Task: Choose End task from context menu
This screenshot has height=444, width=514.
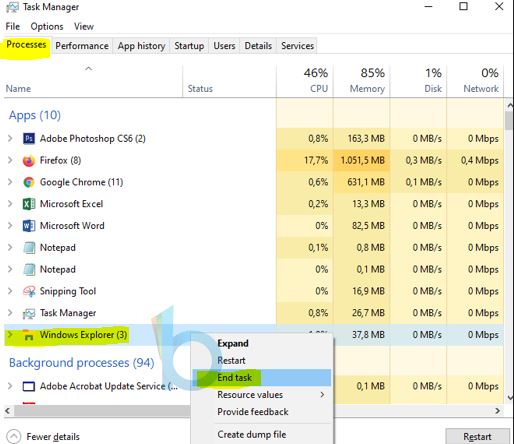Action: tap(262, 378)
